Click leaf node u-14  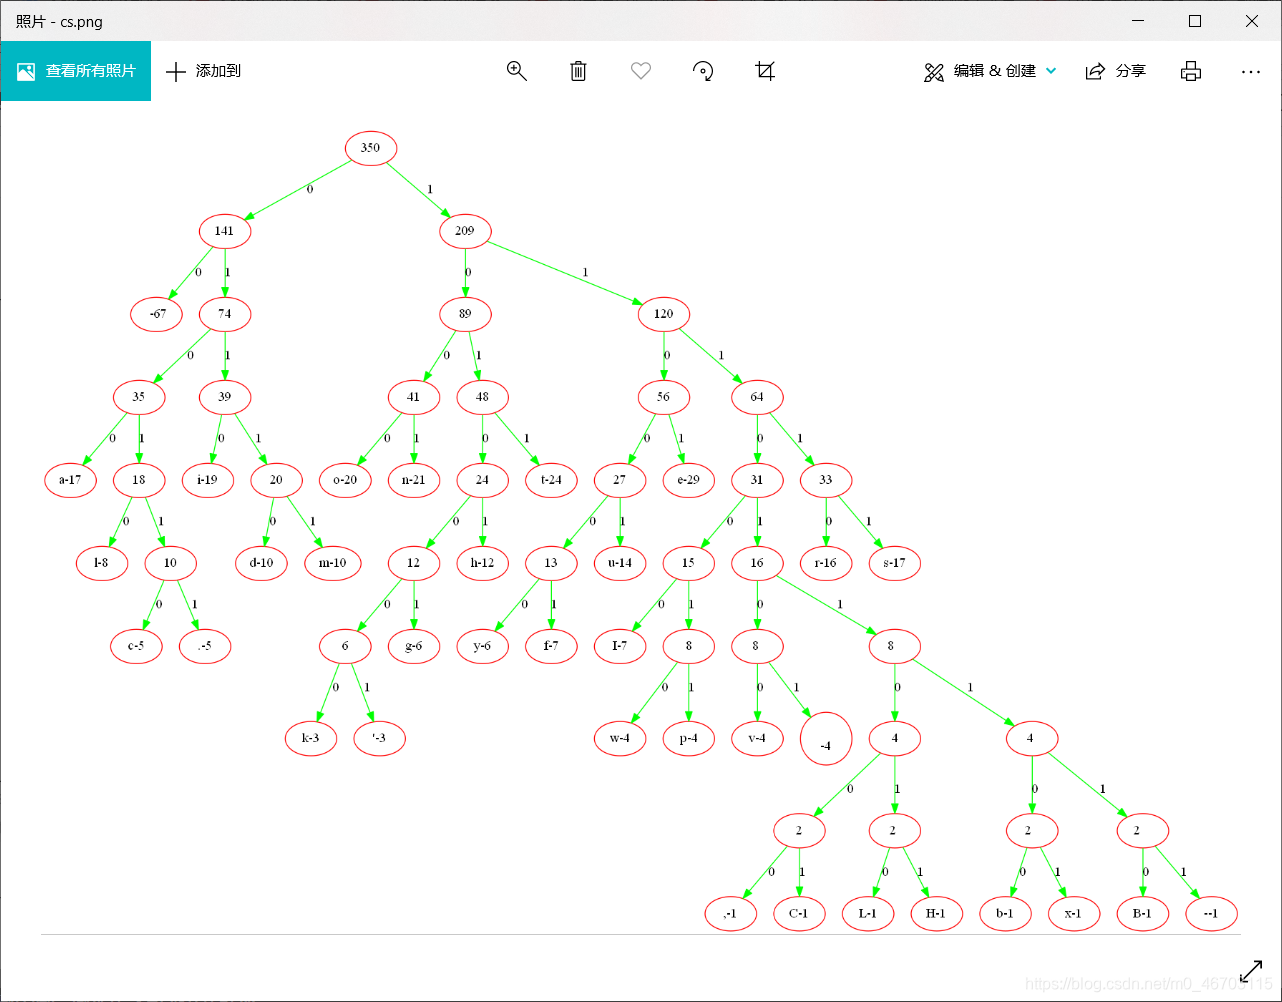(619, 563)
